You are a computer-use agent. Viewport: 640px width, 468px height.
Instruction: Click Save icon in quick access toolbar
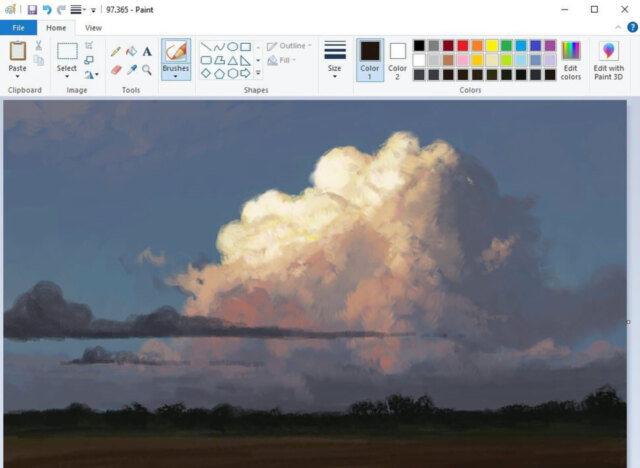[32, 9]
